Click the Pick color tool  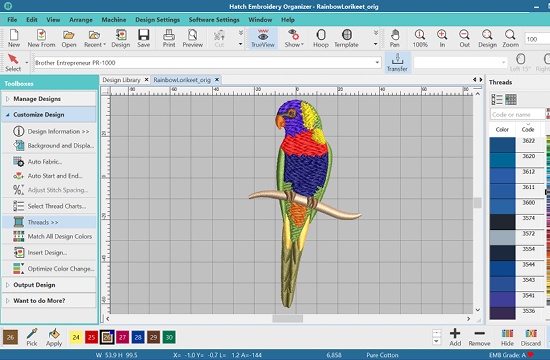(32, 338)
